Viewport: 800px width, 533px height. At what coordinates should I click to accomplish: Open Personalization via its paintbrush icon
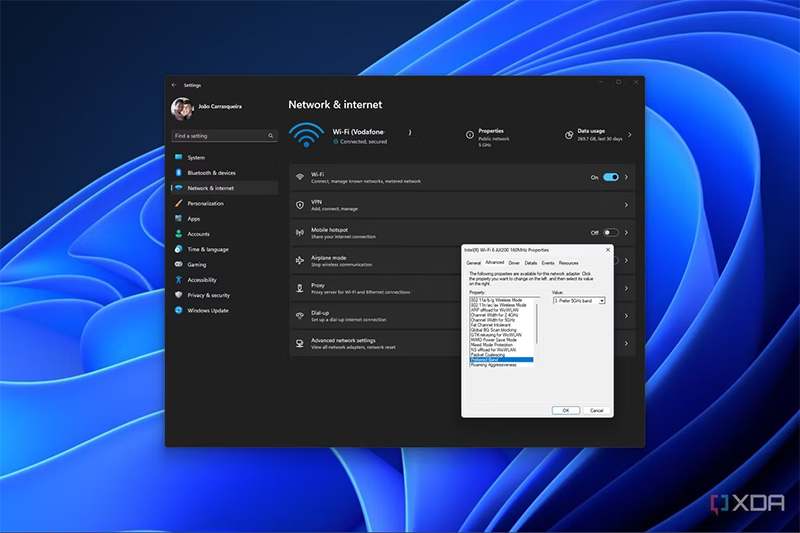[x=179, y=203]
